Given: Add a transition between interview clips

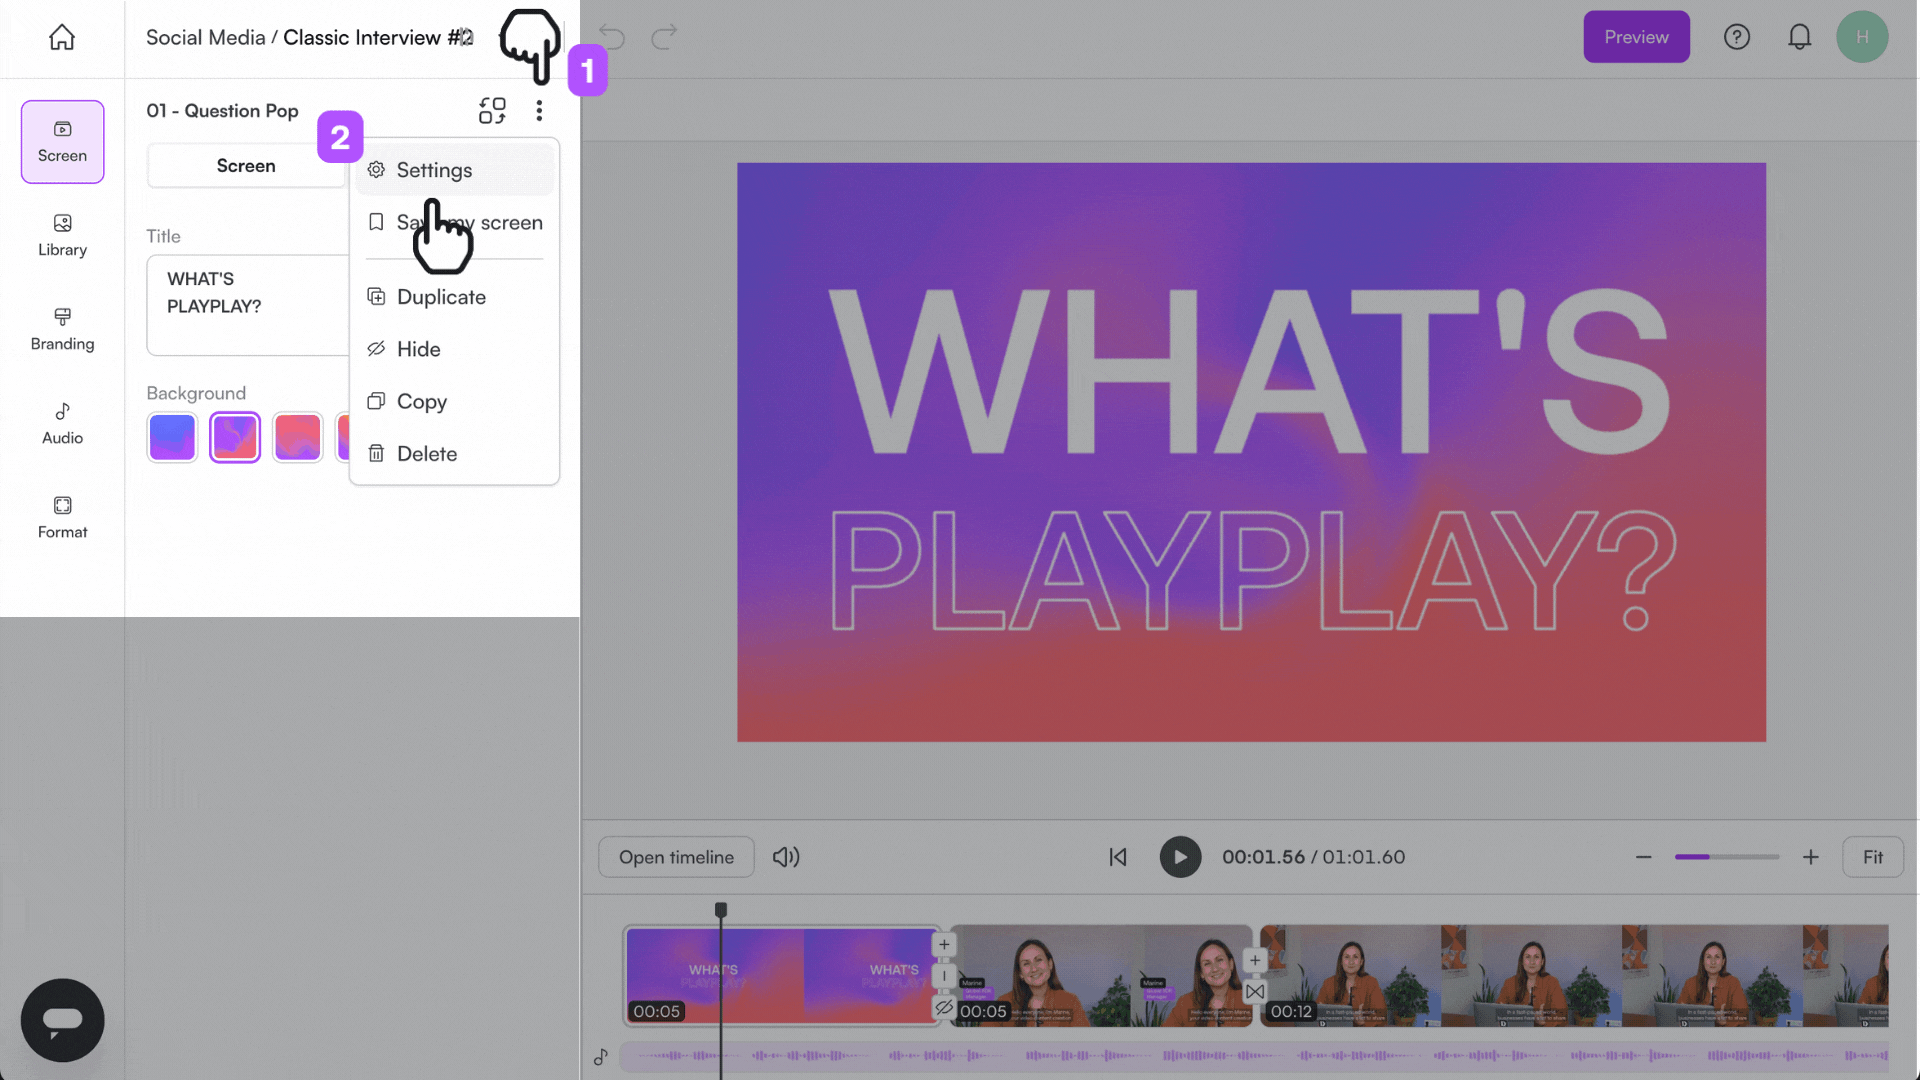Looking at the screenshot, I should click(1255, 992).
